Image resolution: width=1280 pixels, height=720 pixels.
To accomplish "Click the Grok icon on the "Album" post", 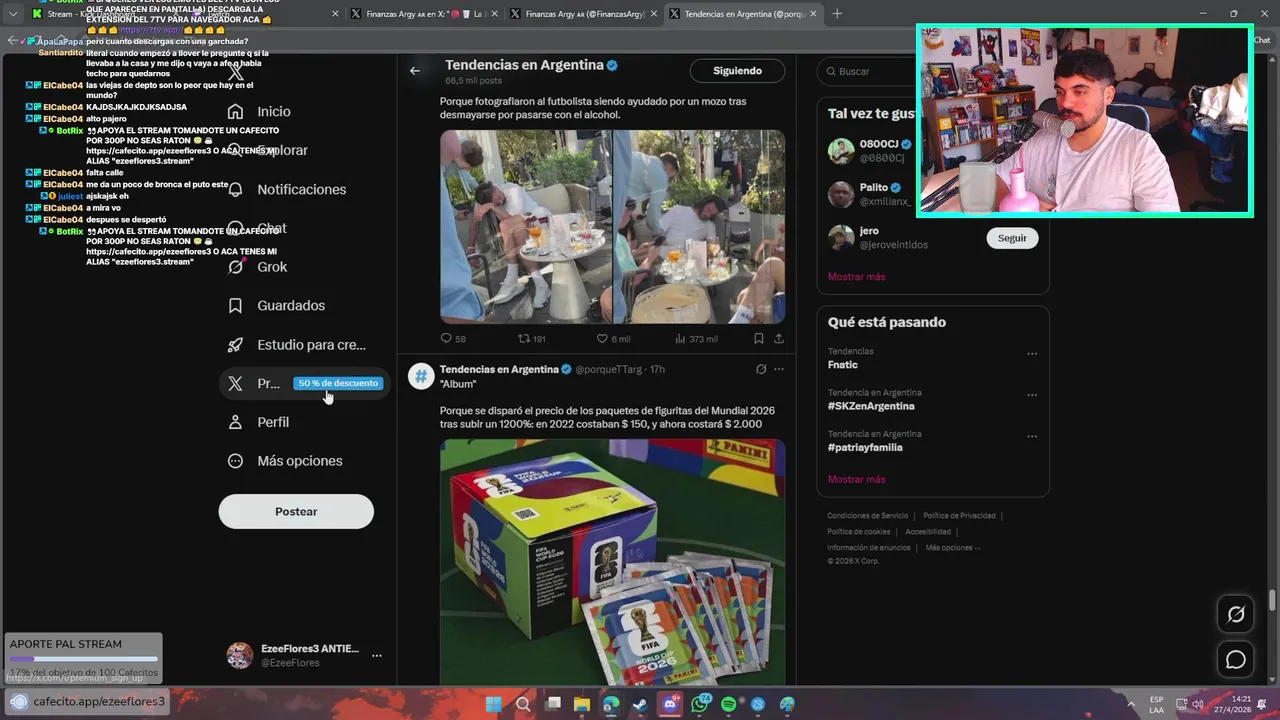I will tap(761, 369).
